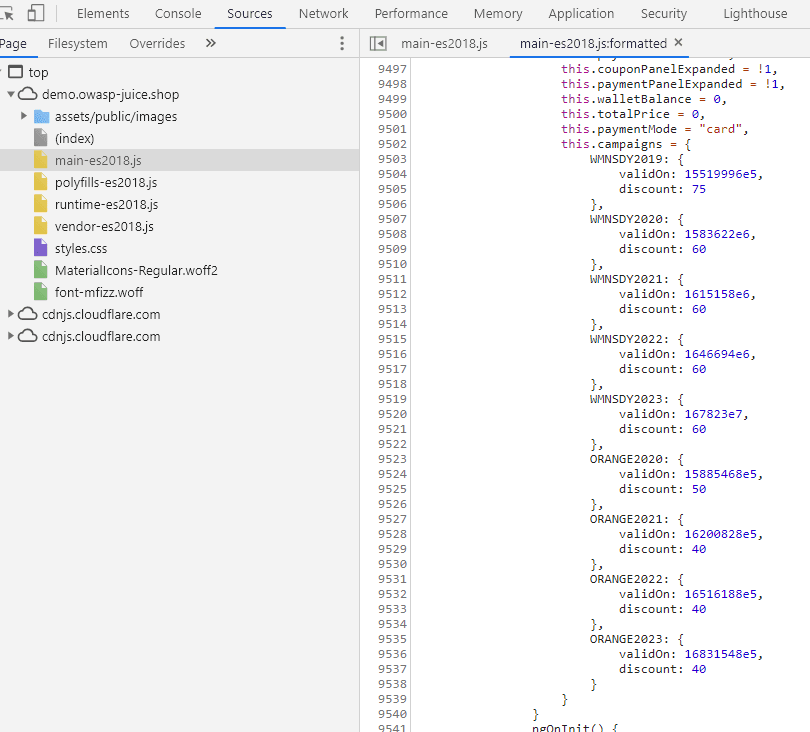The width and height of the screenshot is (810, 732).
Task: Open the Security tab
Action: point(664,13)
